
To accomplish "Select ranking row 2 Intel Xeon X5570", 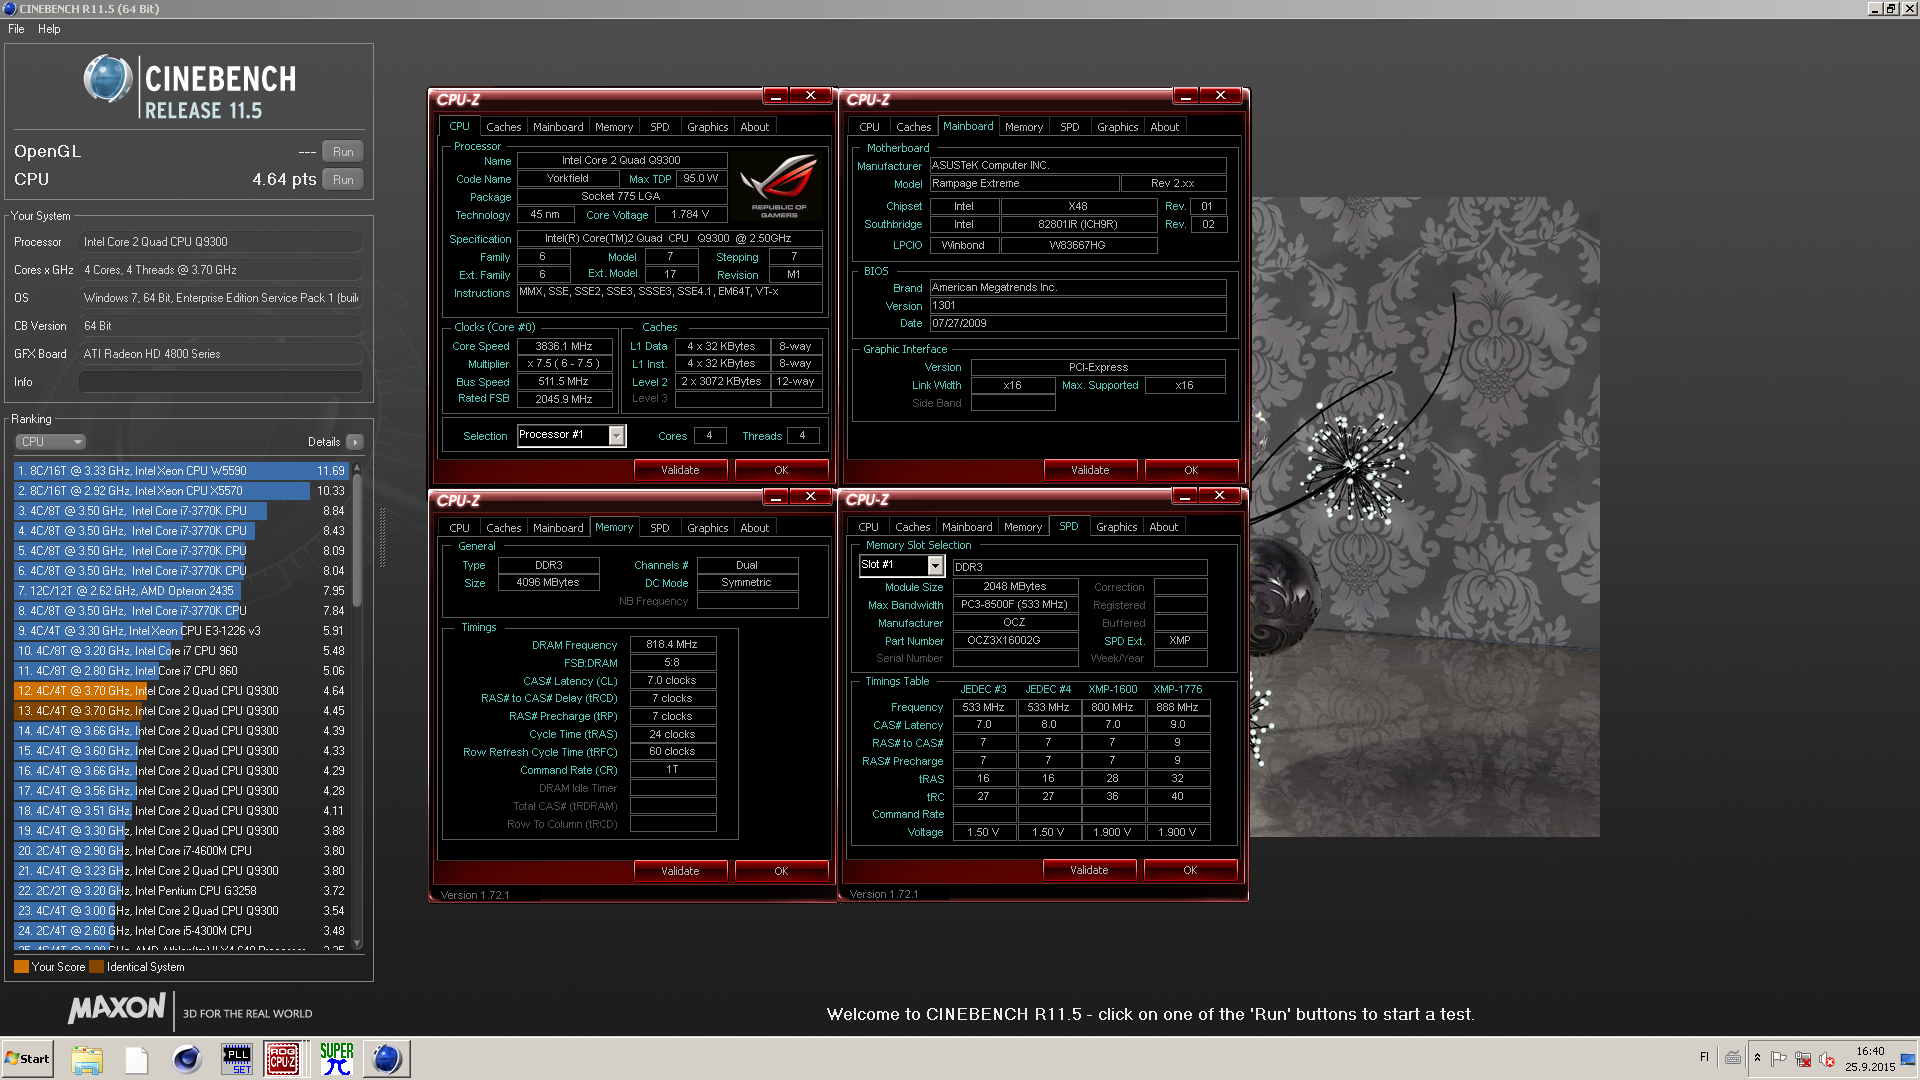I will (x=180, y=491).
